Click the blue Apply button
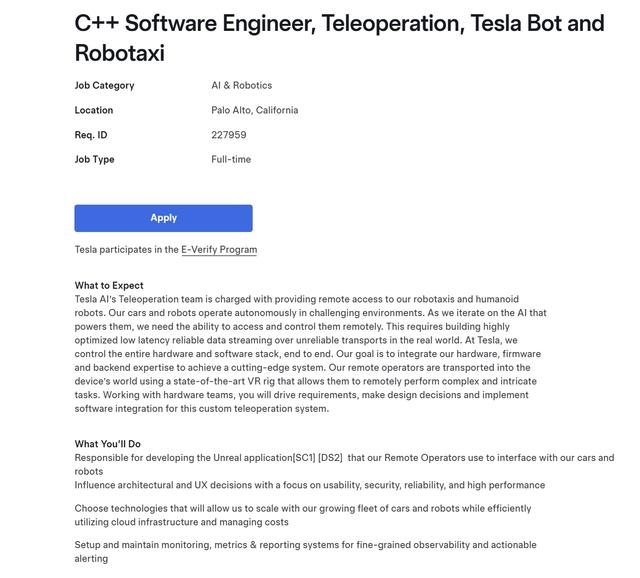 (163, 218)
